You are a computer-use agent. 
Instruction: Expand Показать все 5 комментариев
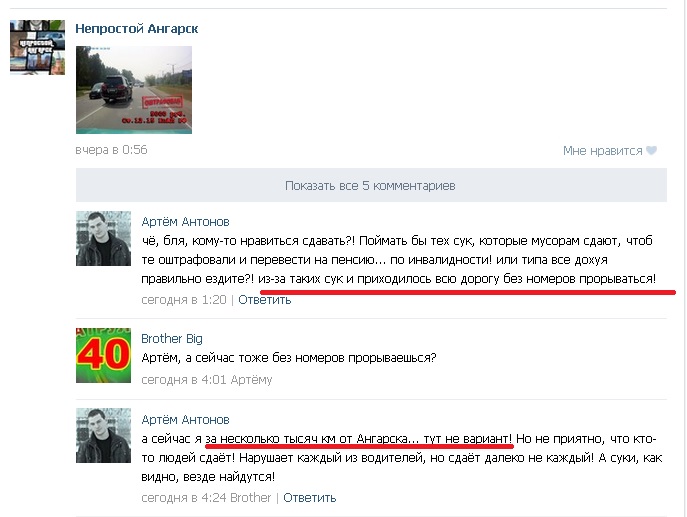coord(371,186)
